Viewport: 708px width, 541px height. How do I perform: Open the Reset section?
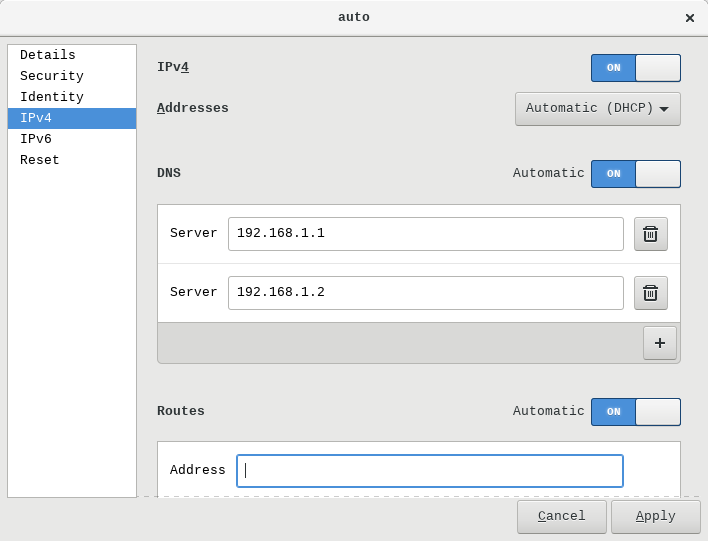pos(72,160)
